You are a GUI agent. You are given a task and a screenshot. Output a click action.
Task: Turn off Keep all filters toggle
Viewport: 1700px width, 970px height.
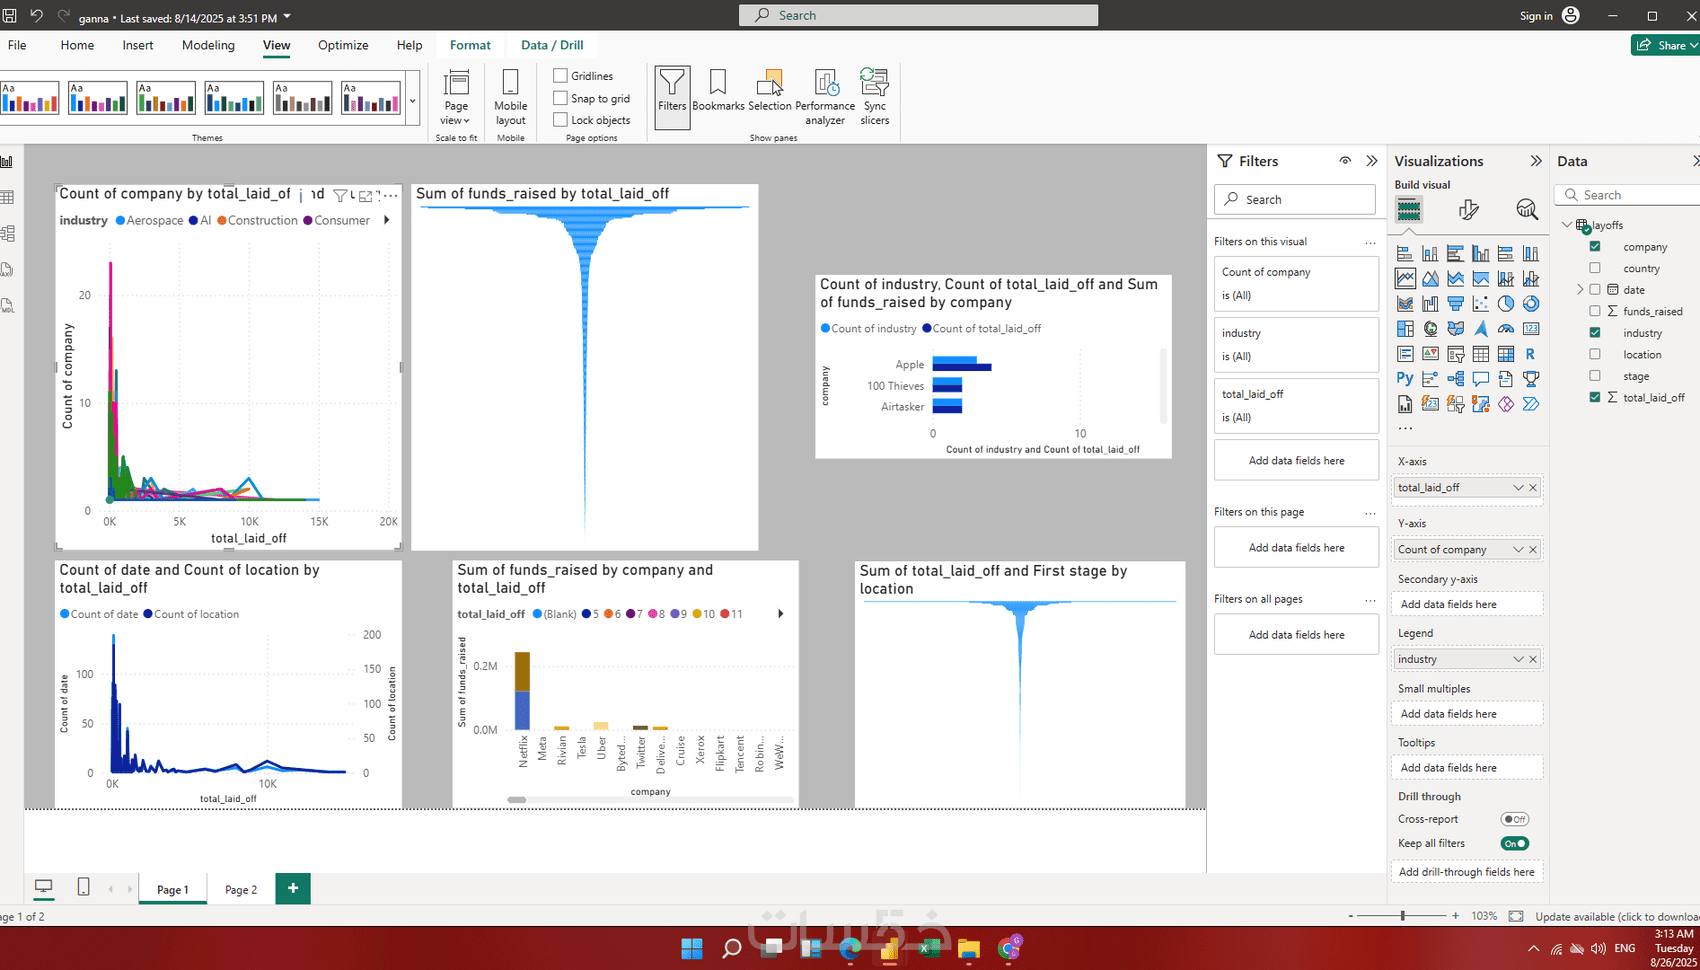pos(1515,843)
